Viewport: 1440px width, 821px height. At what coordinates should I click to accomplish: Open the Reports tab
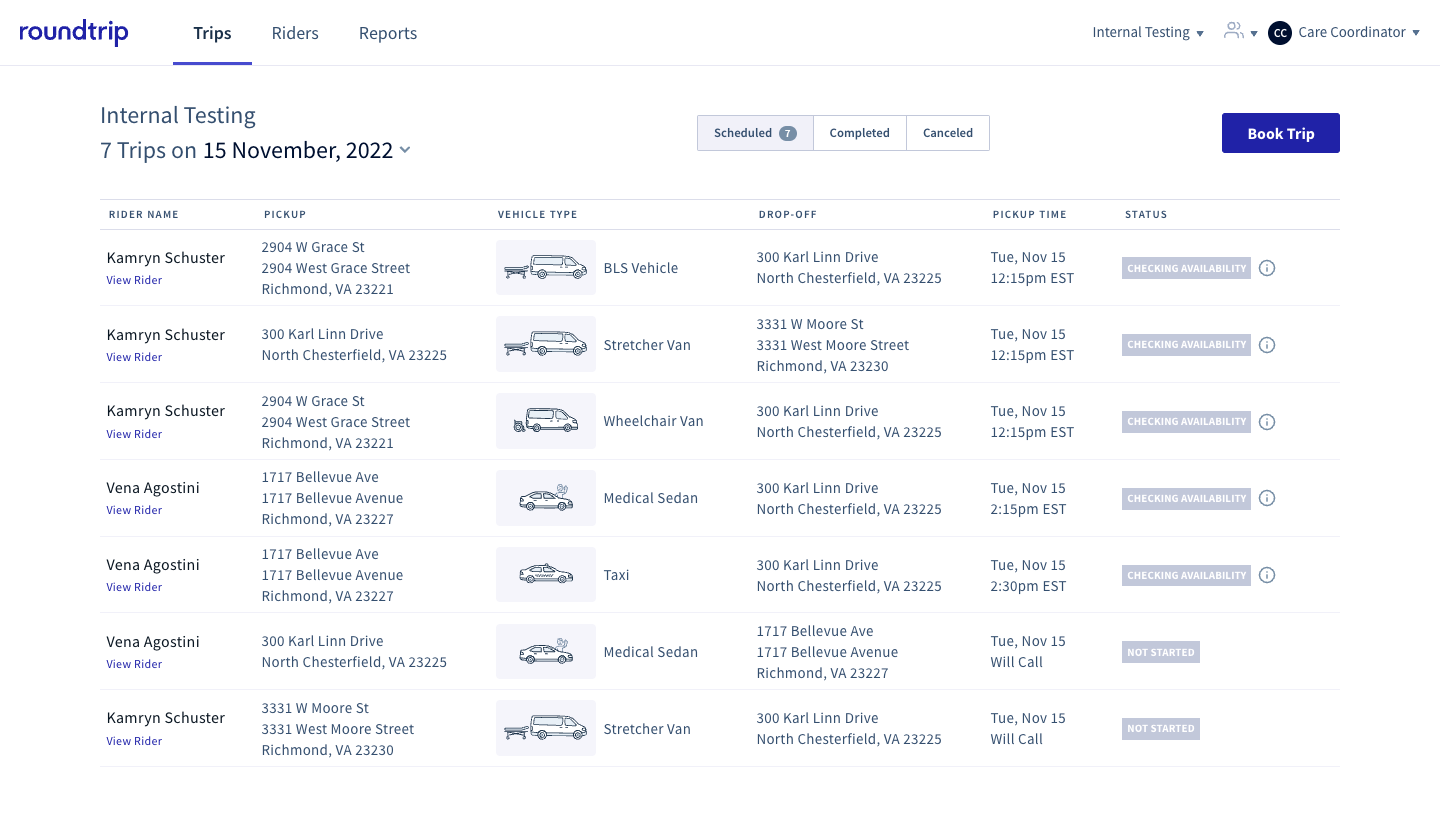(388, 33)
